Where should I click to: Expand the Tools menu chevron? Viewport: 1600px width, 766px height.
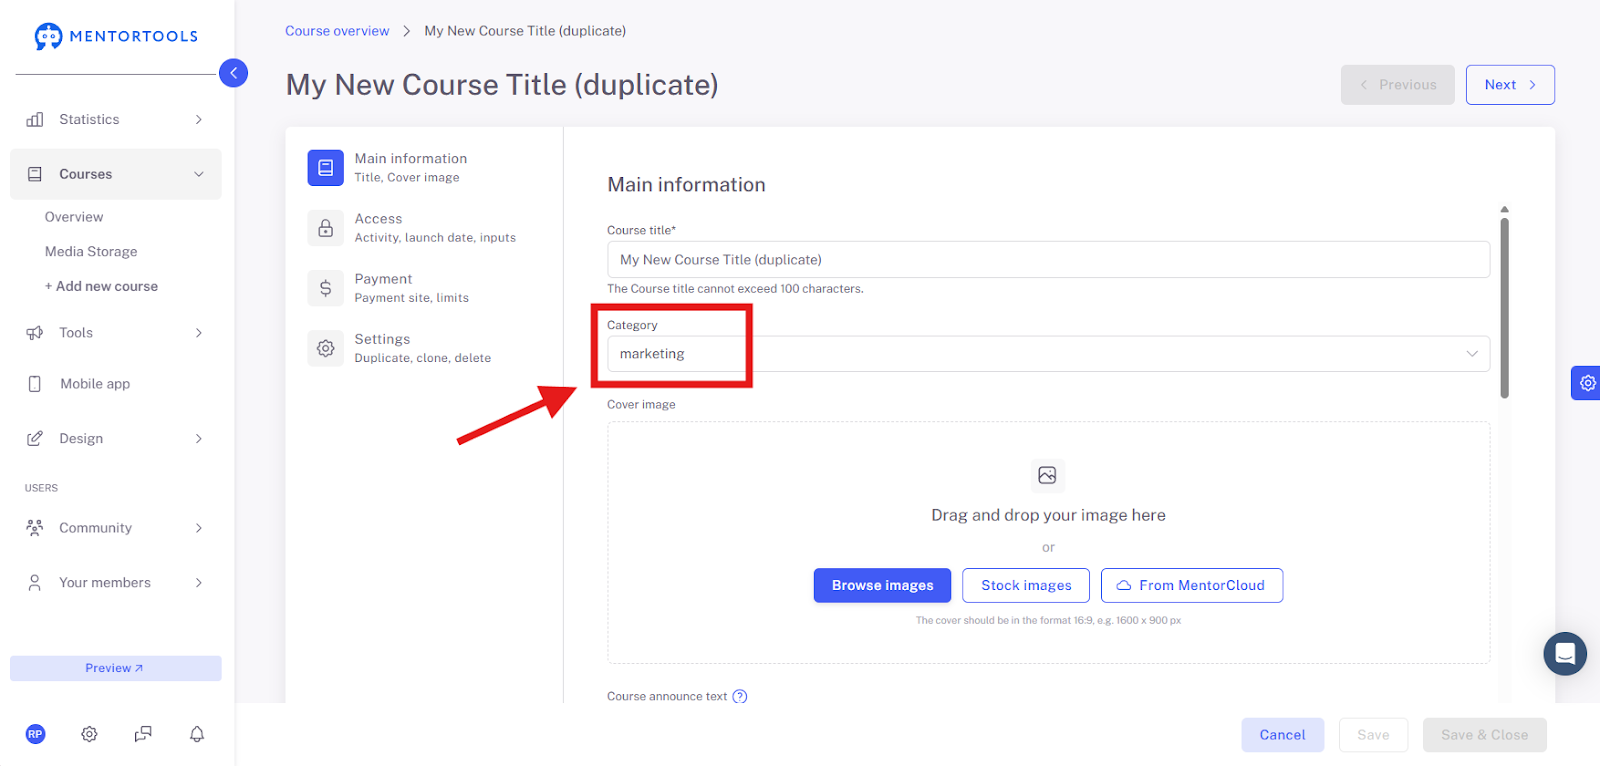(x=199, y=333)
